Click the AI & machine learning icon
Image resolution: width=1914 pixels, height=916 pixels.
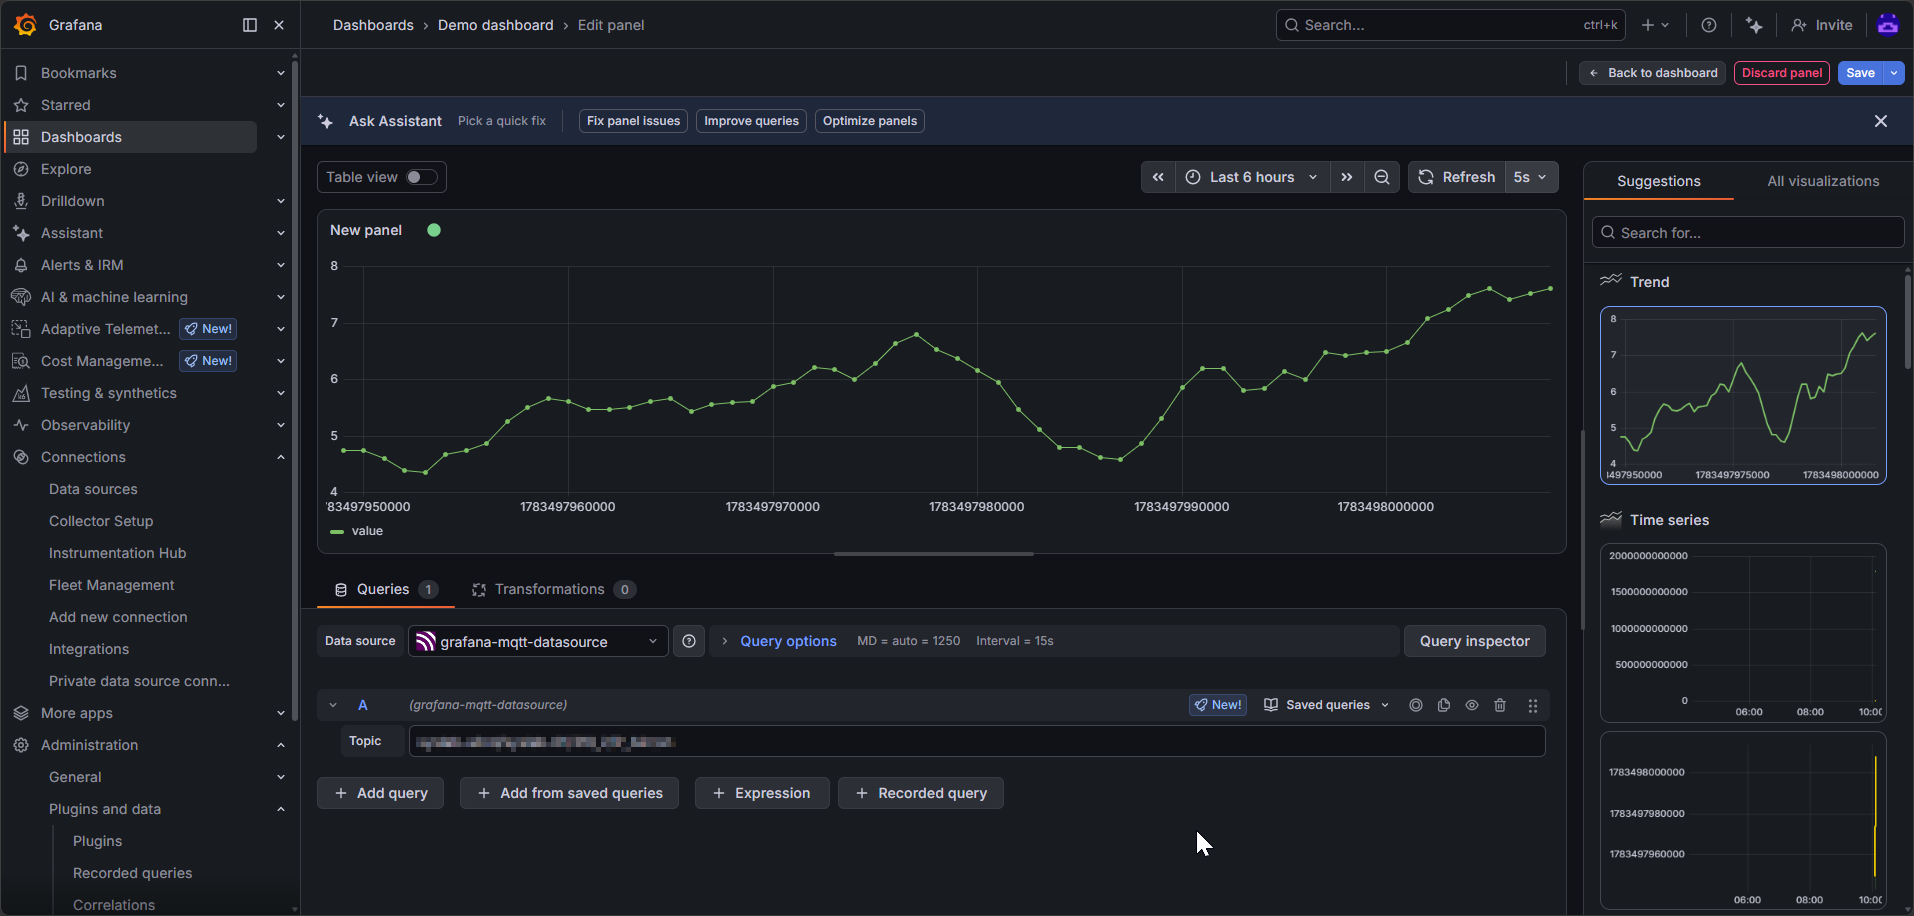pos(21,297)
